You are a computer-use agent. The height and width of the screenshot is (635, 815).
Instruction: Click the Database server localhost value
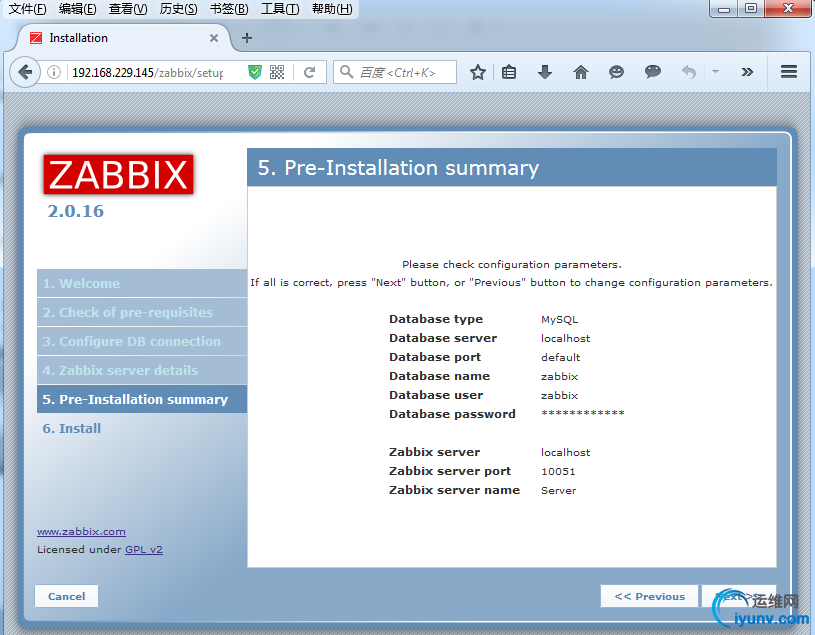[566, 338]
